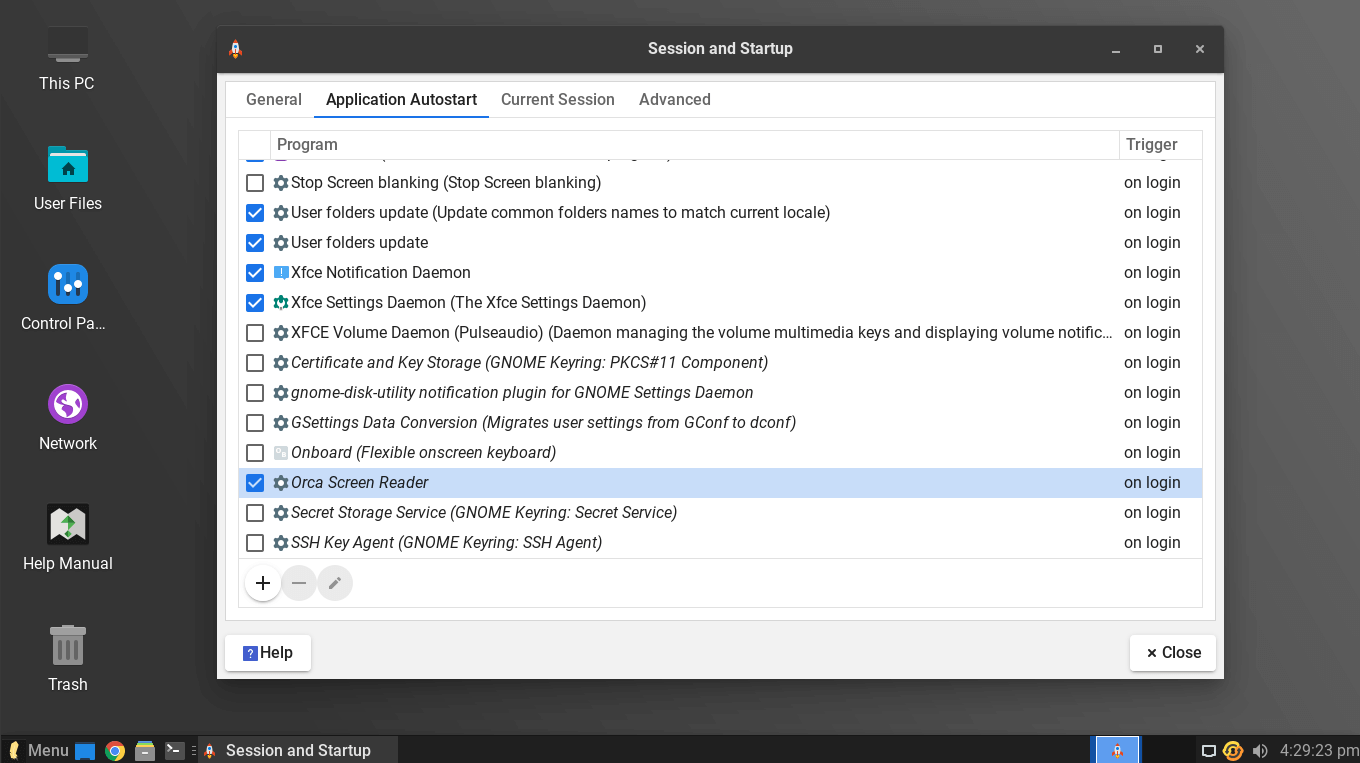Switch to the Current Session tab

point(557,100)
